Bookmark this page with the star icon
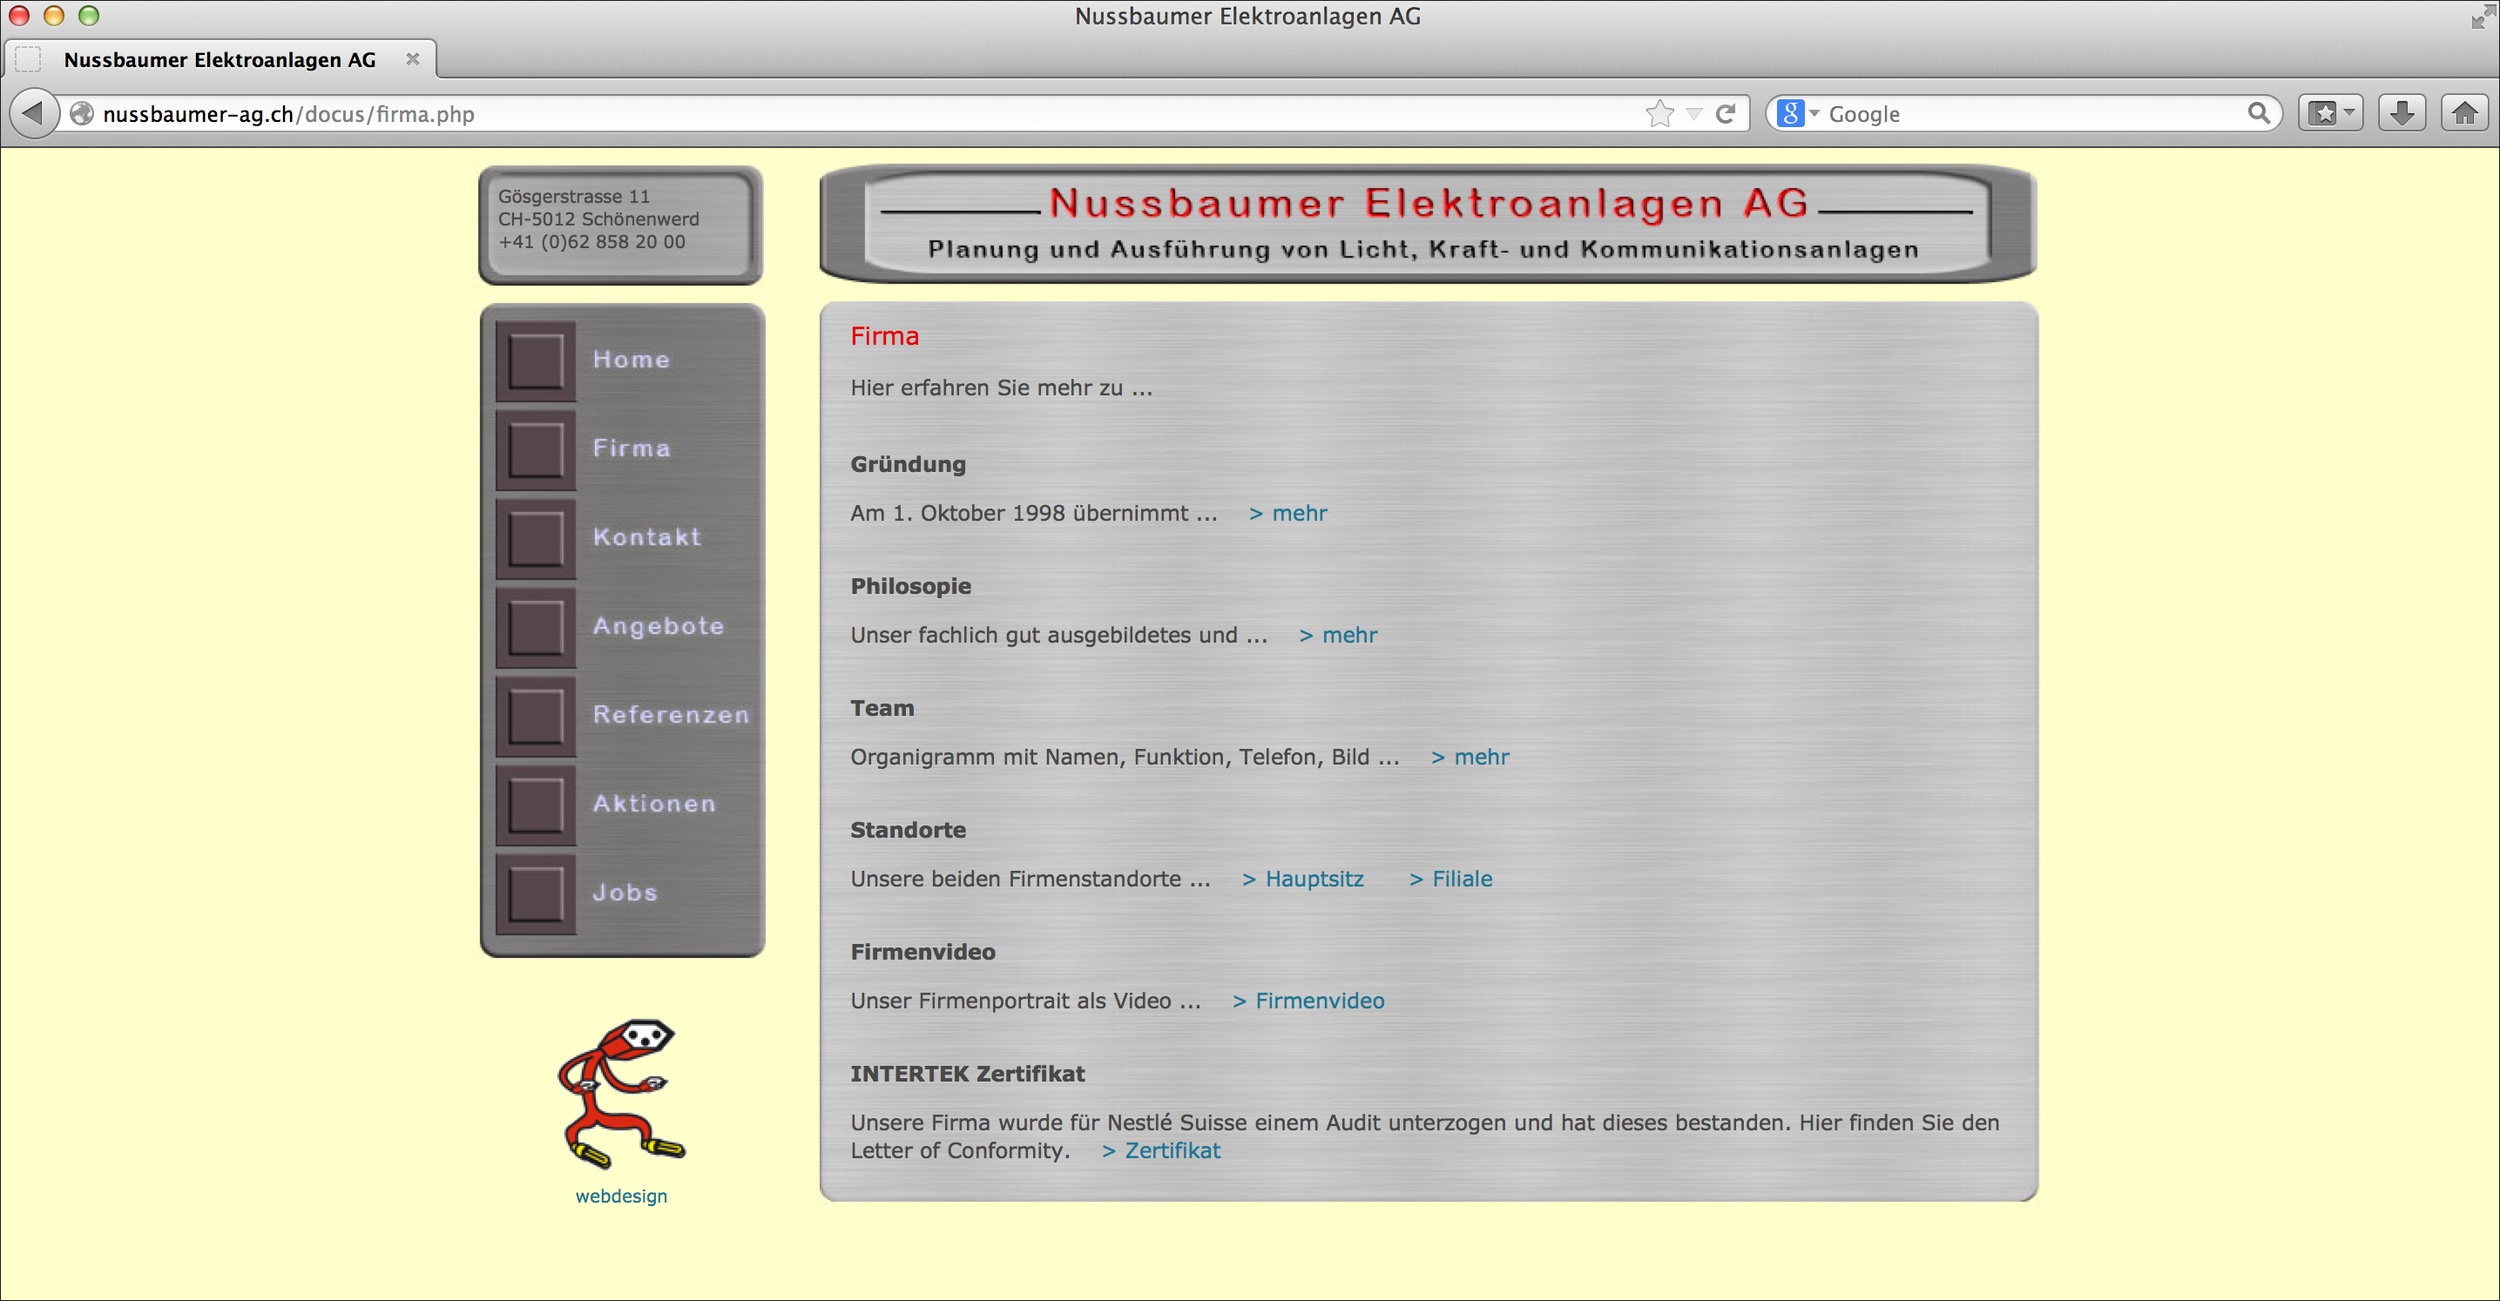The width and height of the screenshot is (2500, 1301). click(x=1659, y=114)
